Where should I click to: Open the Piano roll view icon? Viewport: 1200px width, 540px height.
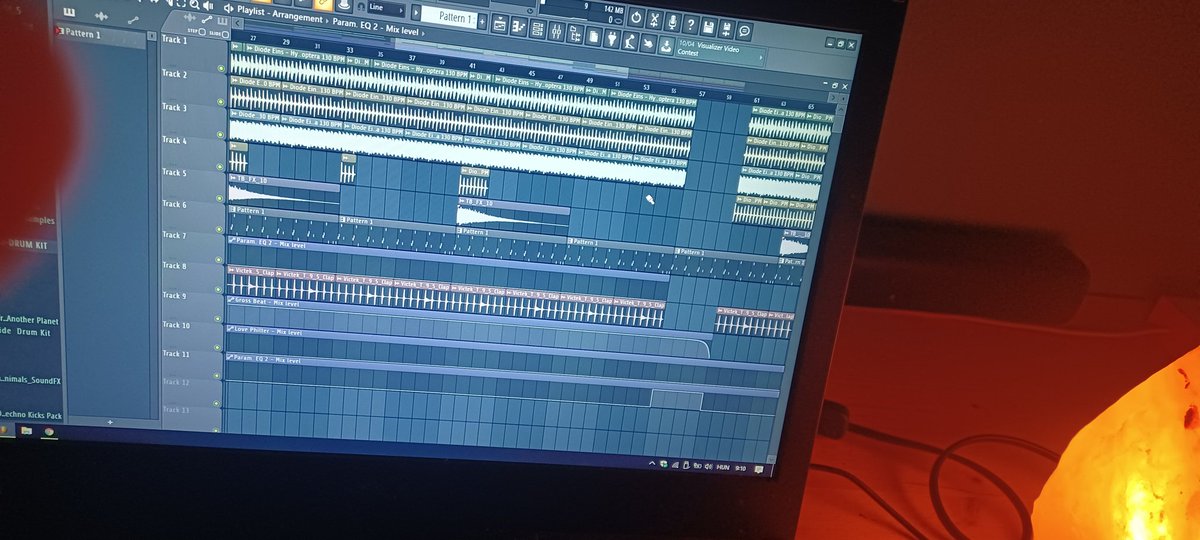(x=519, y=26)
